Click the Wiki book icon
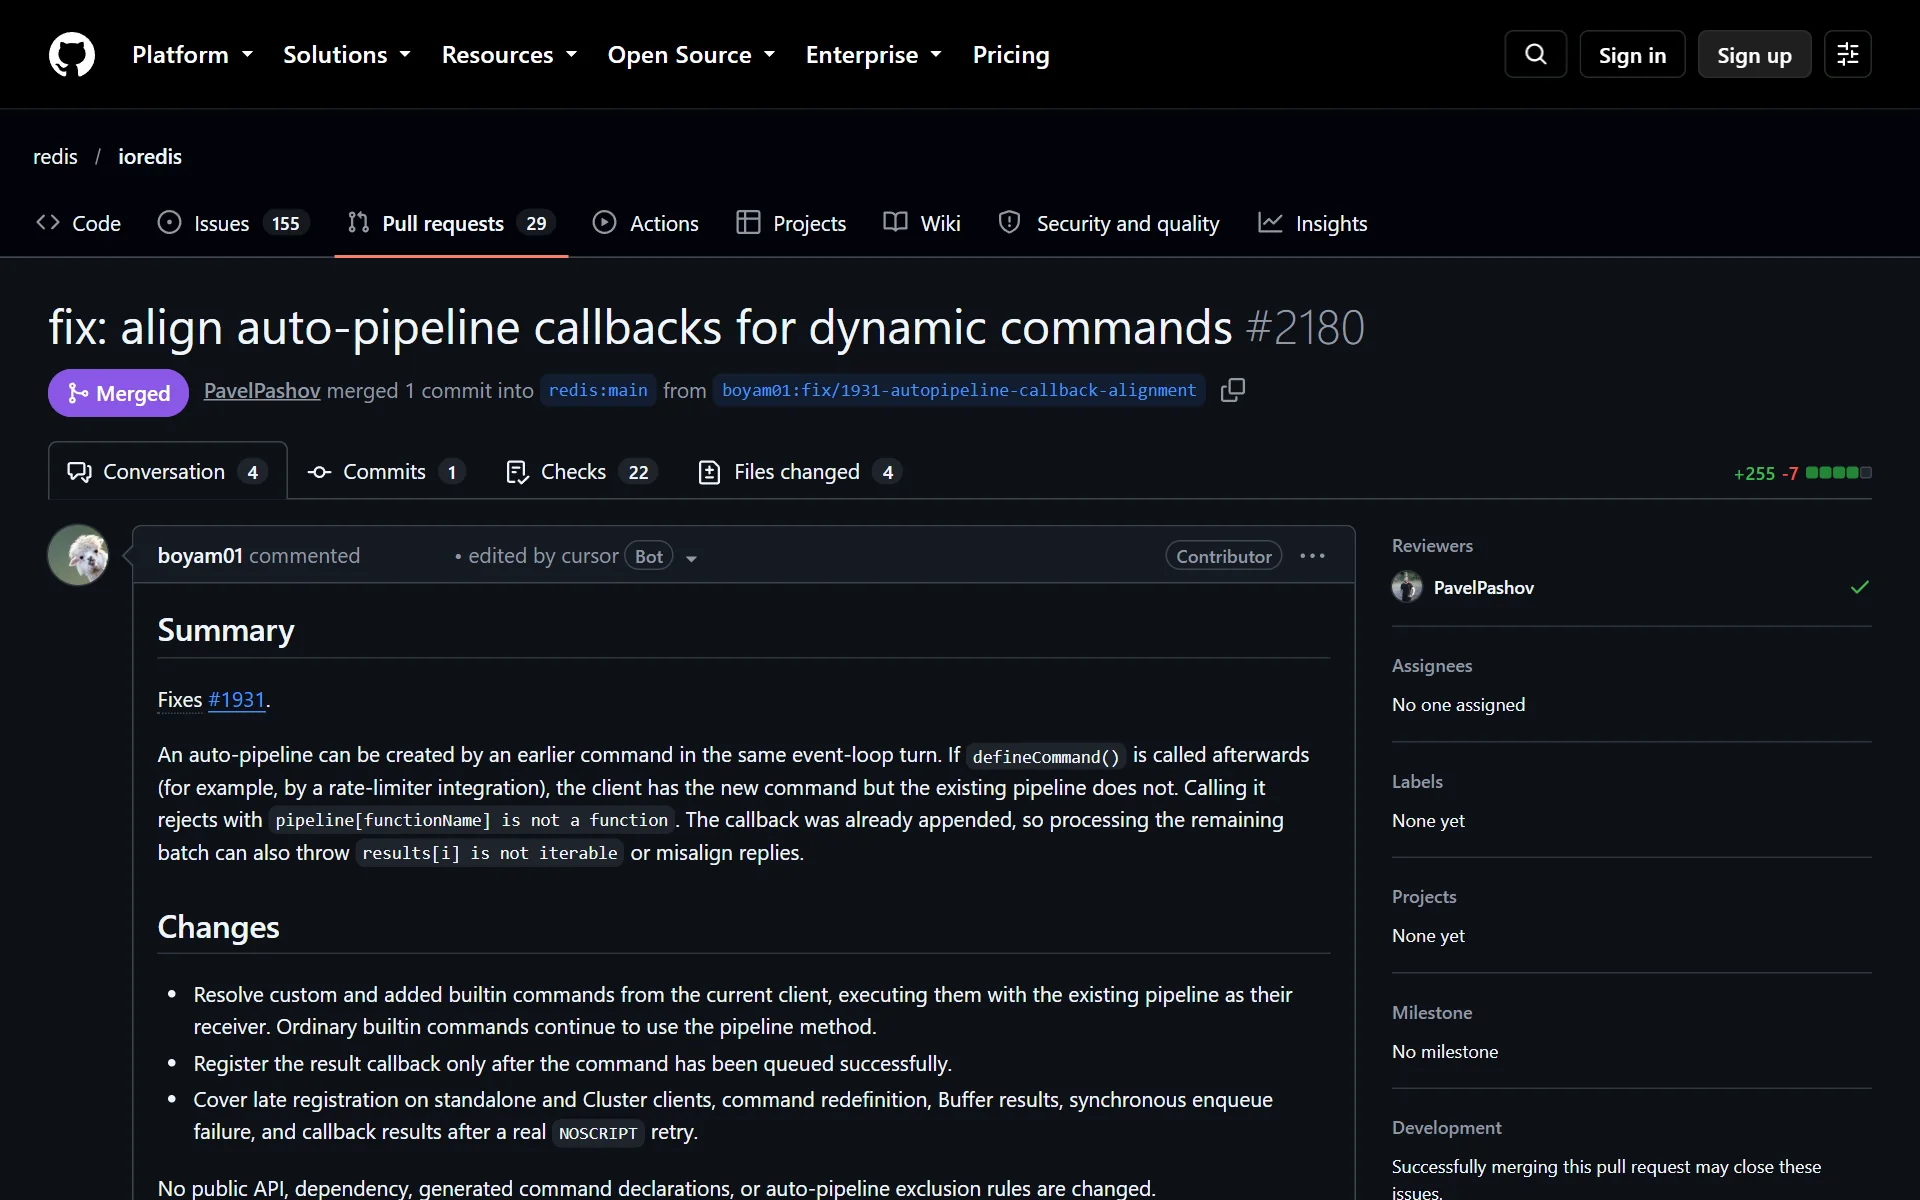The width and height of the screenshot is (1920, 1200). tap(895, 223)
